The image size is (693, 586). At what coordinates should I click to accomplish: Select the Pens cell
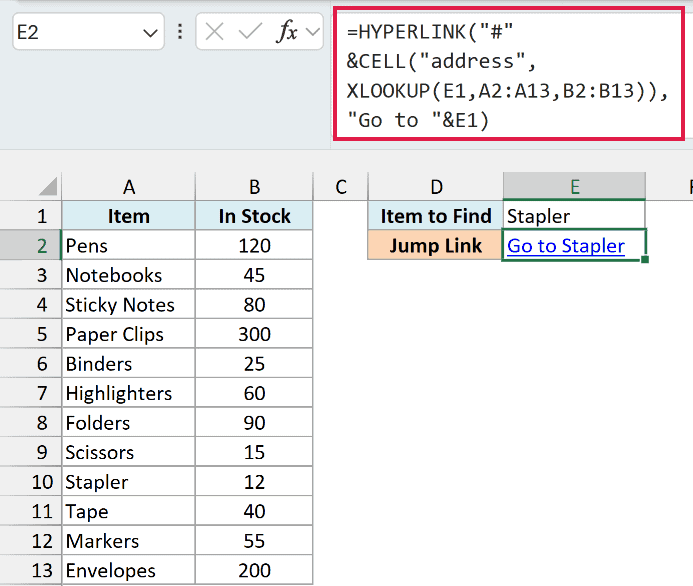tap(129, 245)
